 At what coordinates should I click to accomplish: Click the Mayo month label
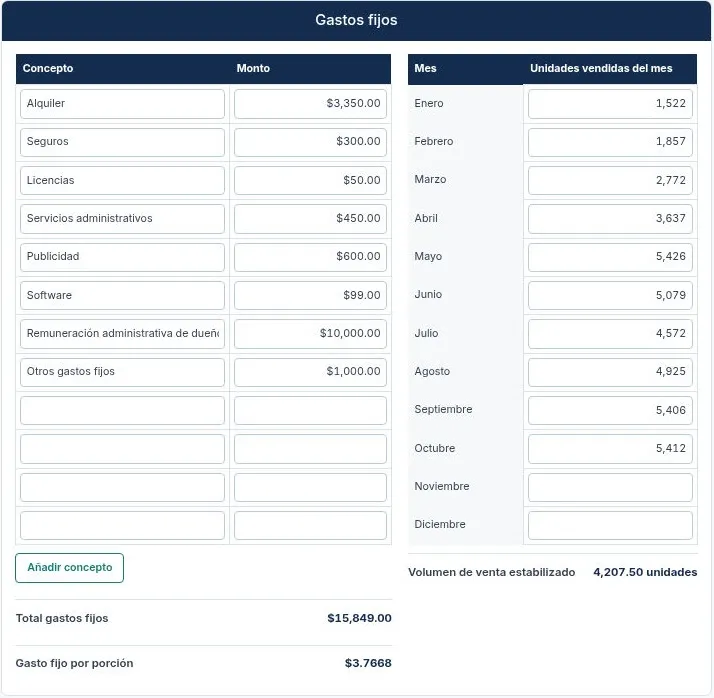(x=428, y=257)
